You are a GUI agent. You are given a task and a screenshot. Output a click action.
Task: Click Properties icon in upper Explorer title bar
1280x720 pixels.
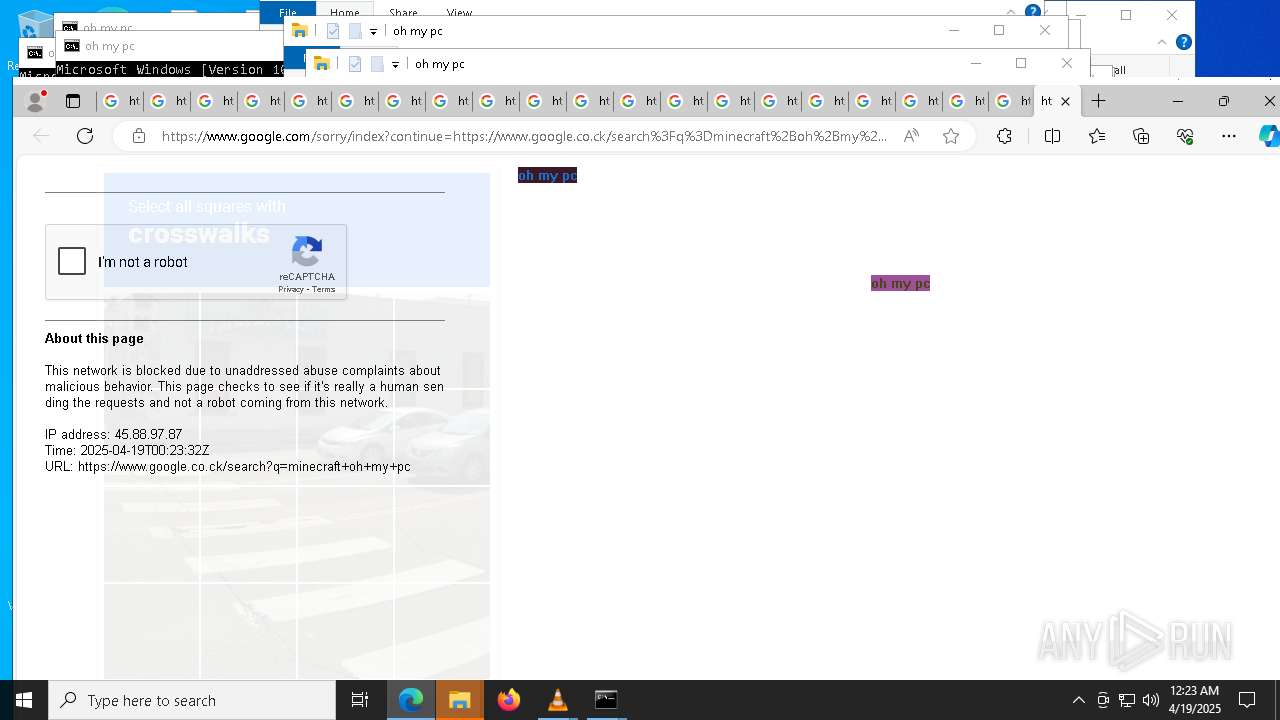pos(333,31)
